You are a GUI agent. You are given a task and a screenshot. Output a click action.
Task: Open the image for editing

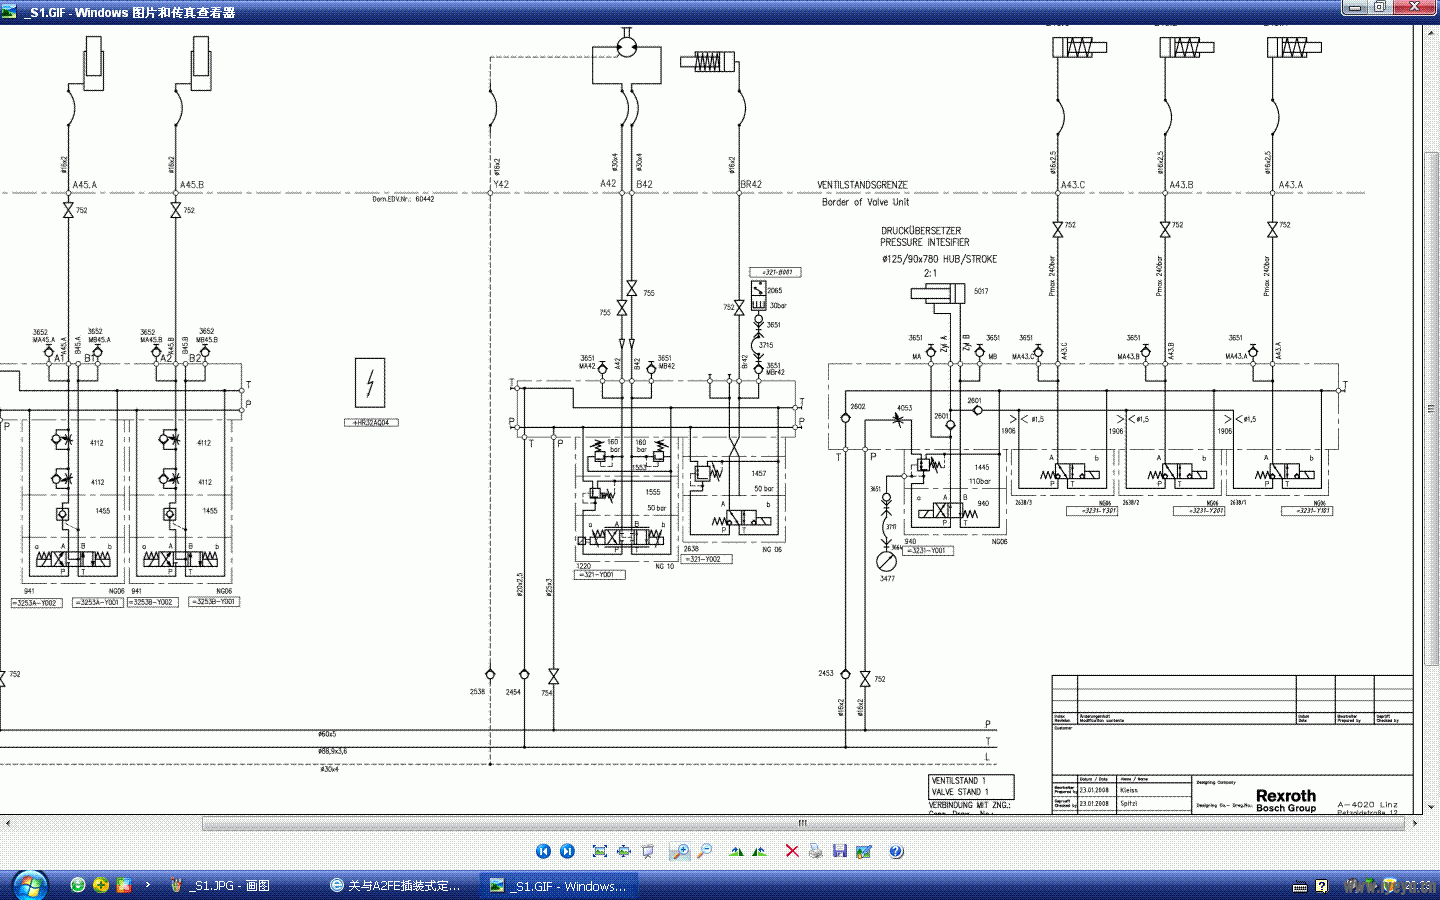tap(864, 851)
